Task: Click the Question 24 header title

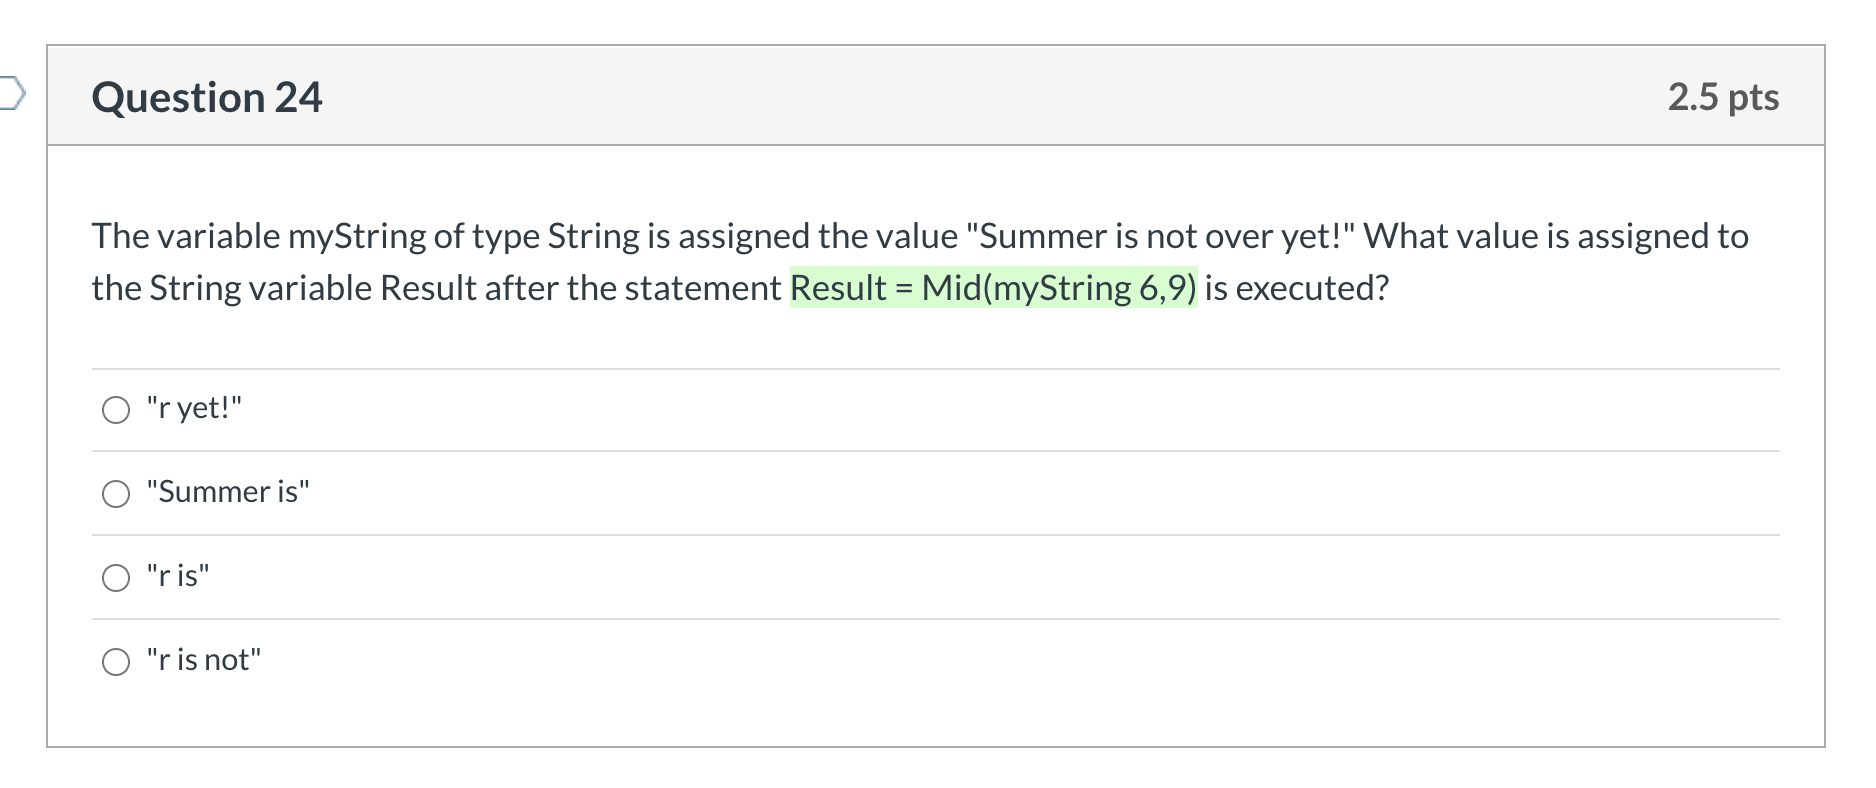Action: [x=206, y=96]
